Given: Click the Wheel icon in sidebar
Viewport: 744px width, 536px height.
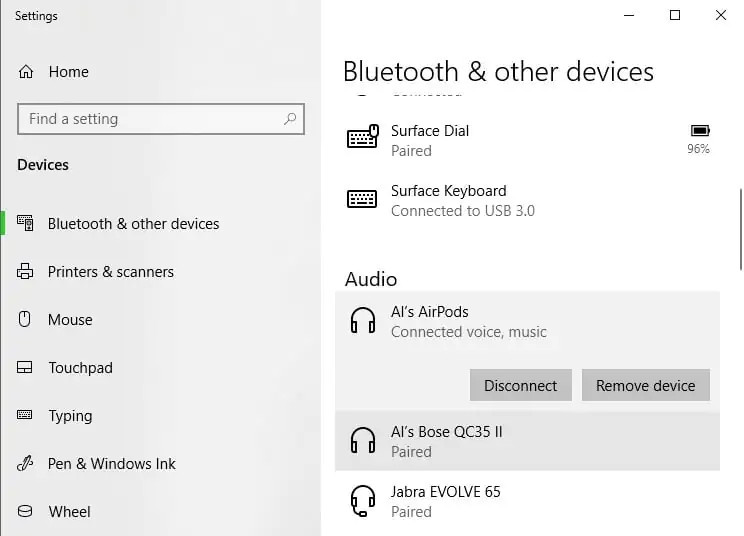Looking at the screenshot, I should [26, 512].
